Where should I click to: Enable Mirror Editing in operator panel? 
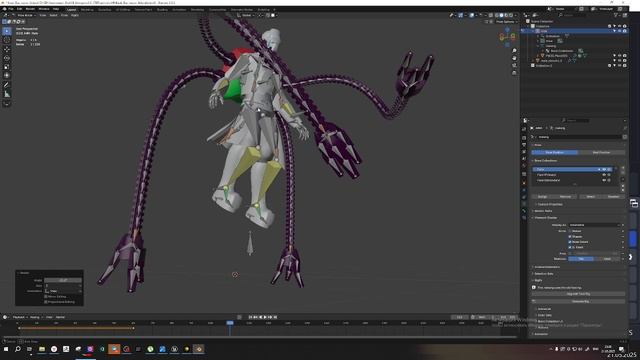[46, 296]
